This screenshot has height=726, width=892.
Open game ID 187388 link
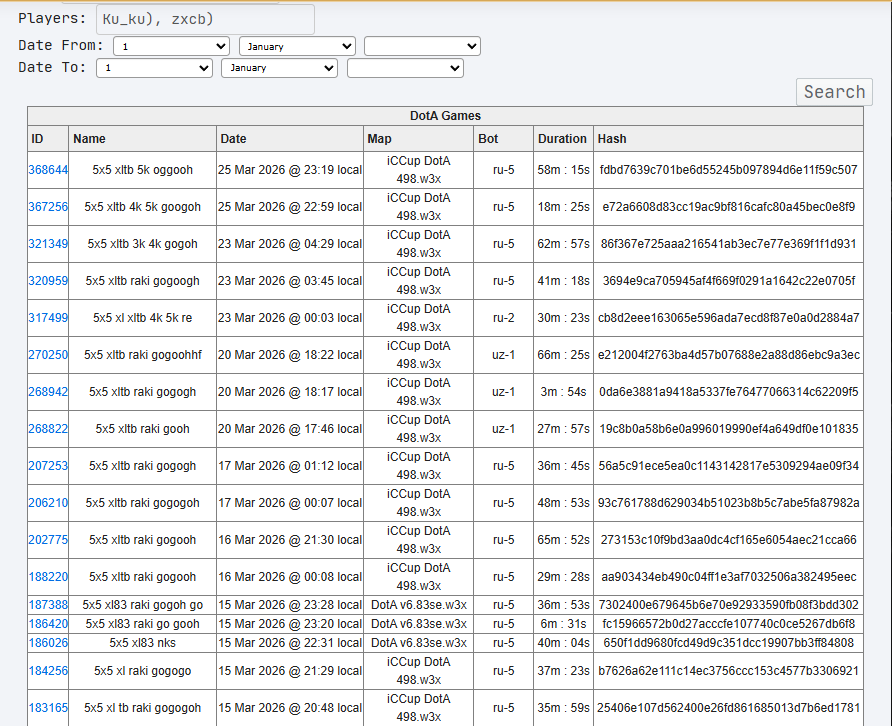click(48, 605)
